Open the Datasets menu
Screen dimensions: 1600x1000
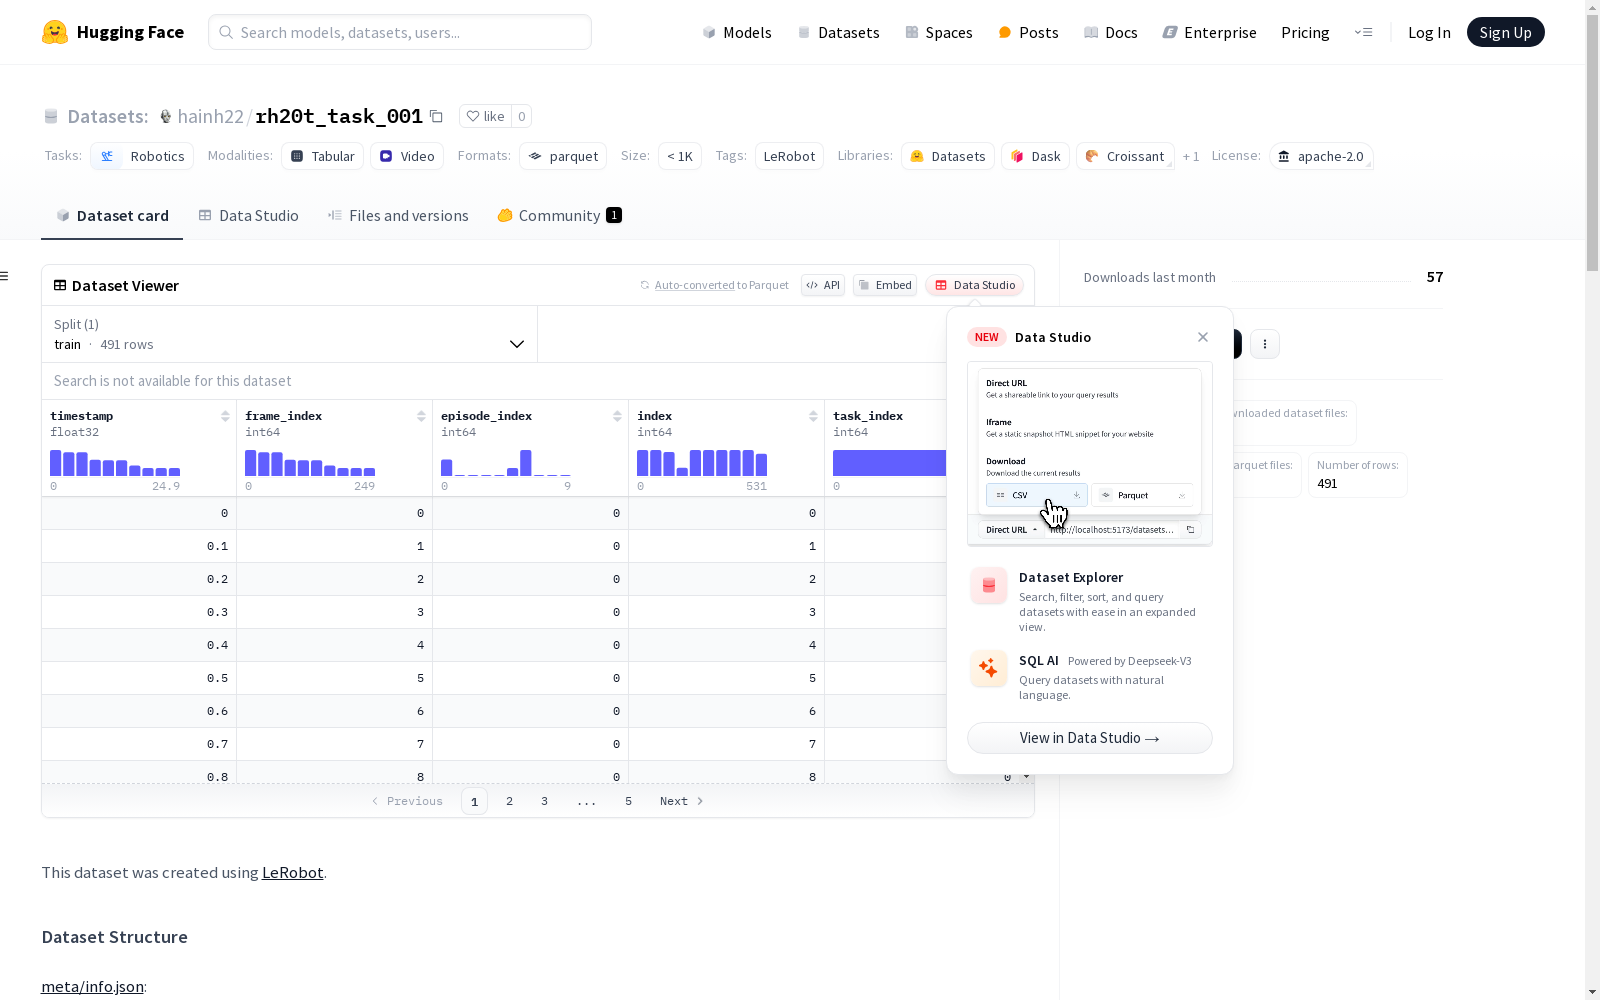coord(838,32)
